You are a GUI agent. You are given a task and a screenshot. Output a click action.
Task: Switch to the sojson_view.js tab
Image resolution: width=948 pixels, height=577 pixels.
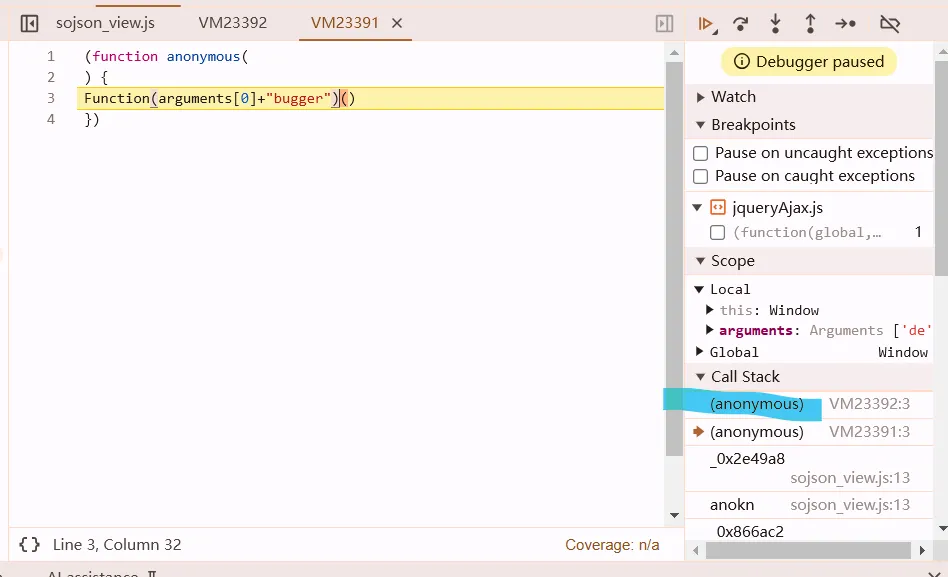[x=105, y=23]
